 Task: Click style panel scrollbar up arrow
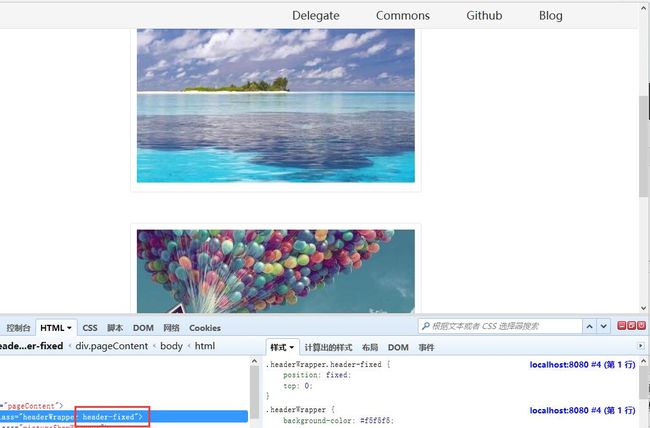(x=644, y=362)
